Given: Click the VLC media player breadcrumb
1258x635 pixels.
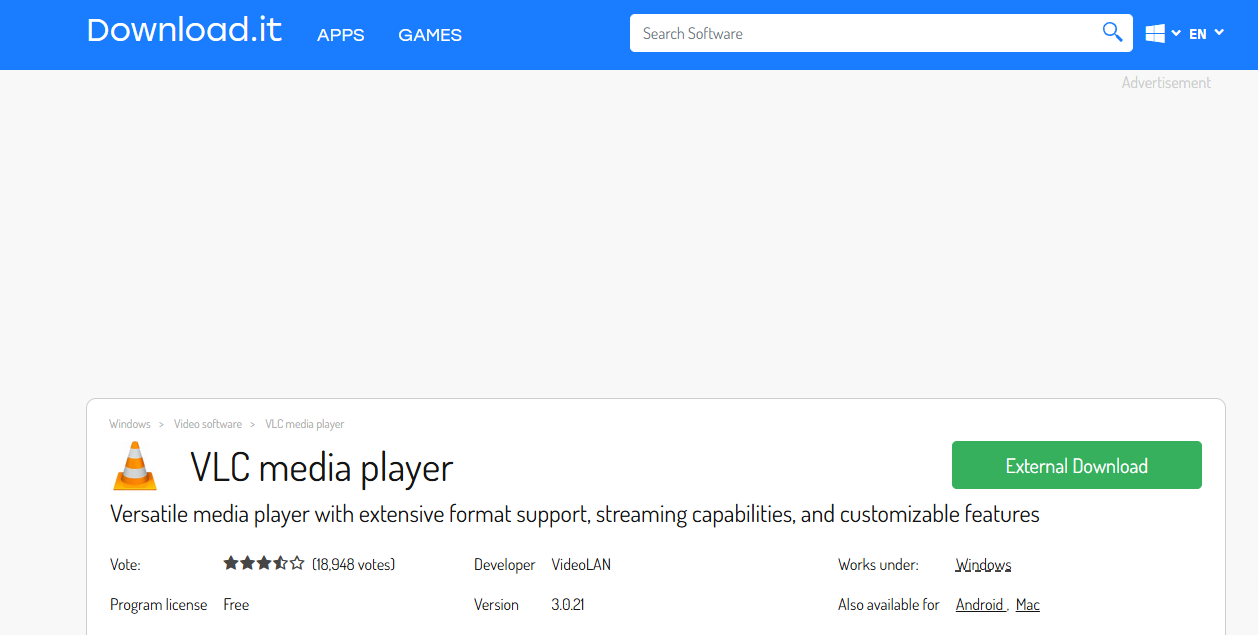Looking at the screenshot, I should pyautogui.click(x=305, y=424).
